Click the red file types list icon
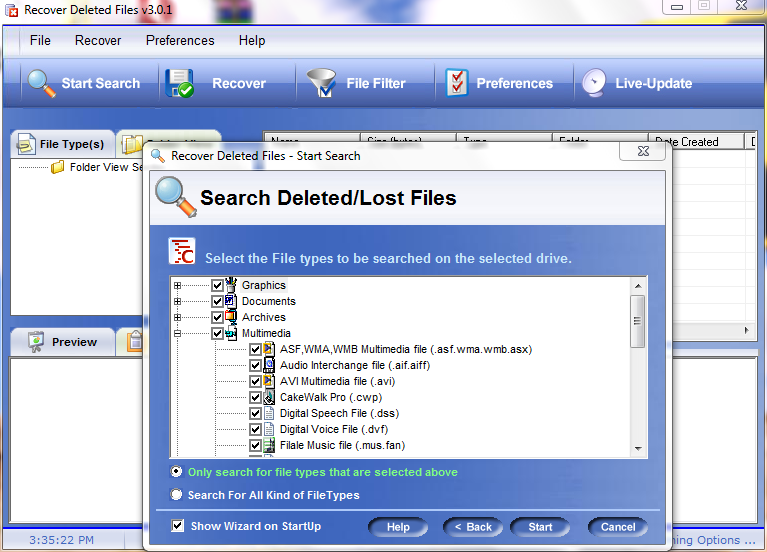 (182, 251)
